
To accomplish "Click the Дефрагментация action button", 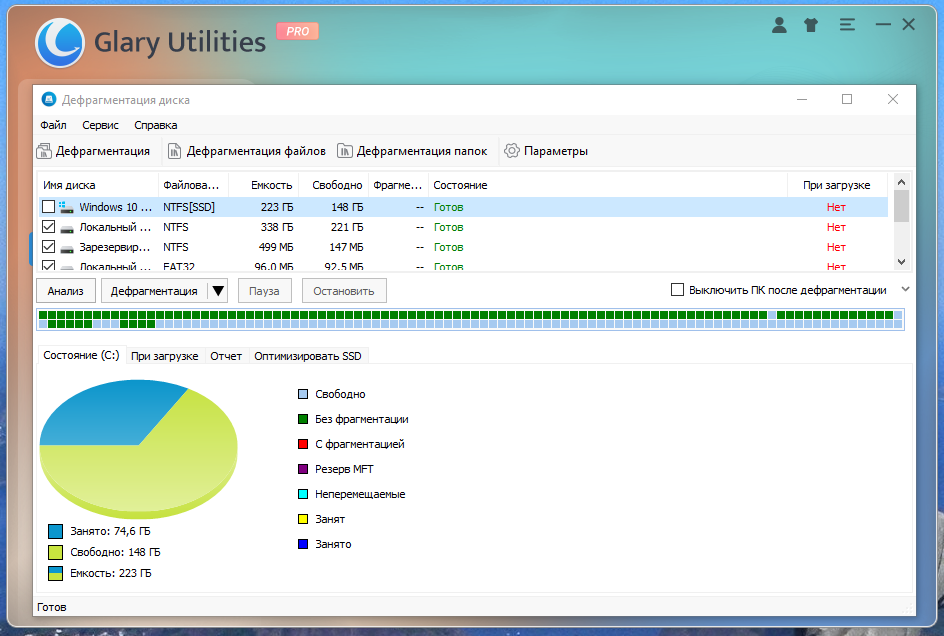I will click(154, 291).
